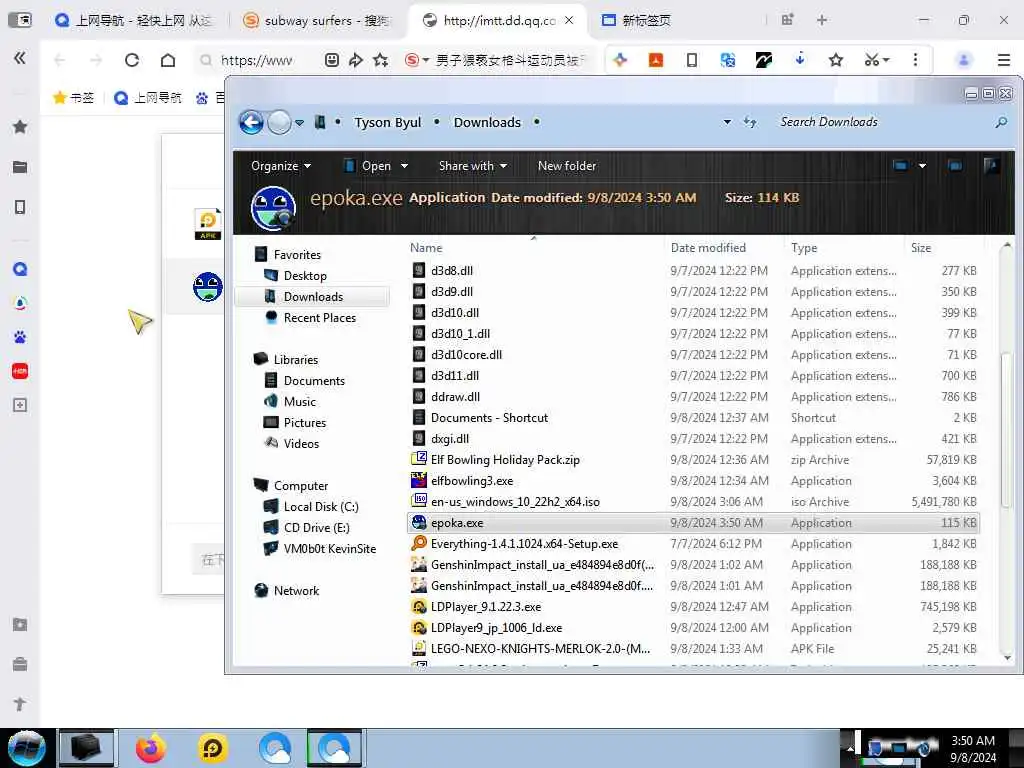Viewport: 1024px width, 768px height.
Task: Close the imtt.dd.qq.com browser tab
Action: pyautogui.click(x=569, y=20)
